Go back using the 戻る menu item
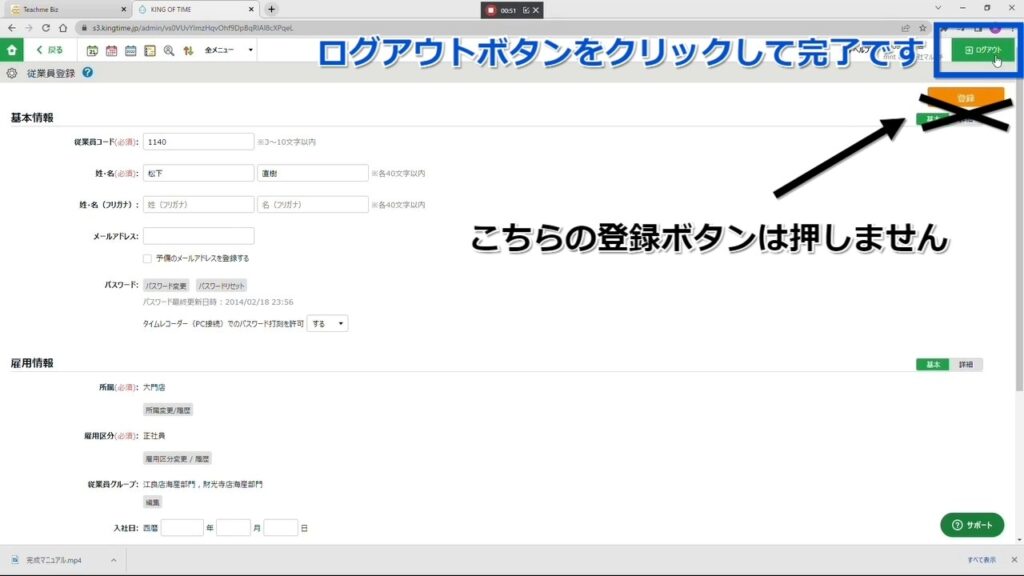 point(49,50)
